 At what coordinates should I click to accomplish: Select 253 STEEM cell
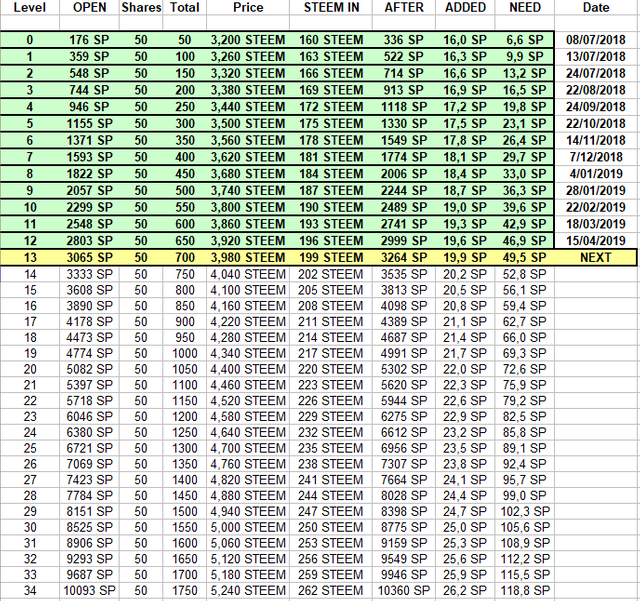(x=331, y=543)
